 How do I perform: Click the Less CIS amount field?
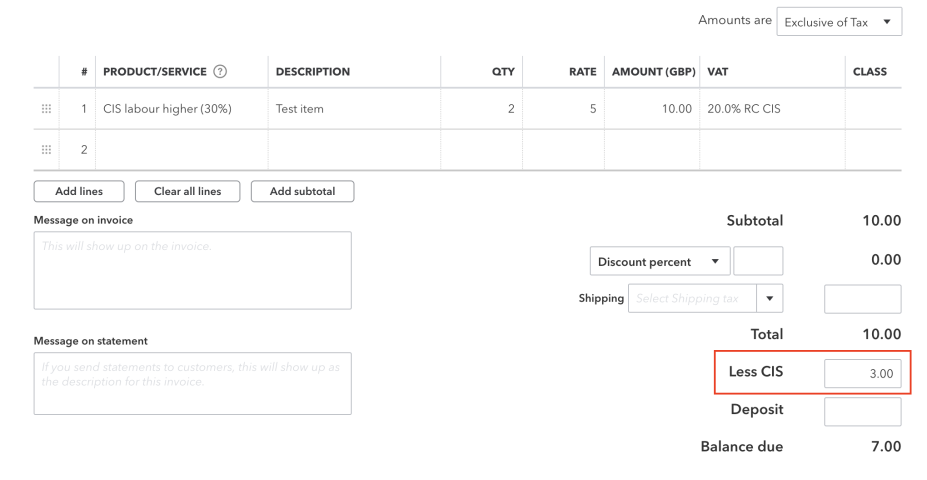tap(863, 374)
